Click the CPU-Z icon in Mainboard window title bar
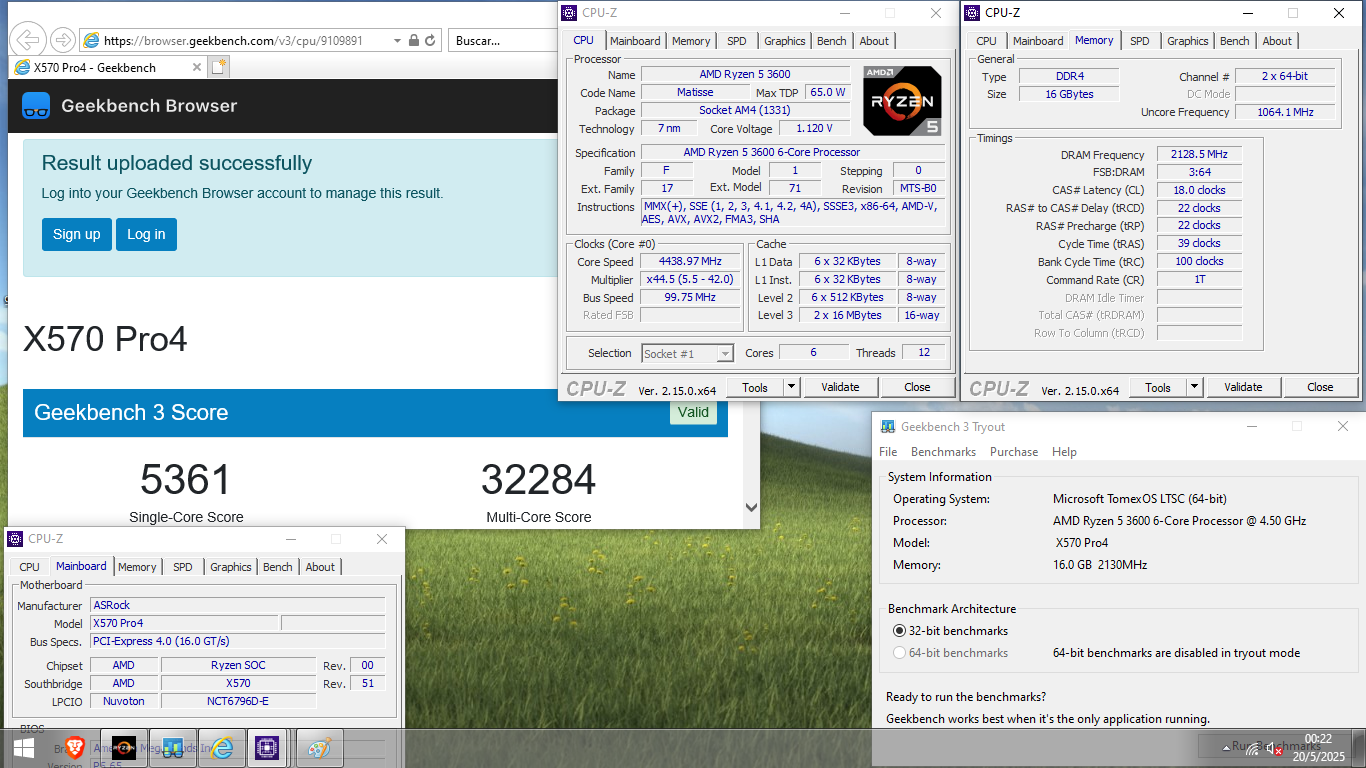Screen dimensions: 1366x768 coord(15,539)
